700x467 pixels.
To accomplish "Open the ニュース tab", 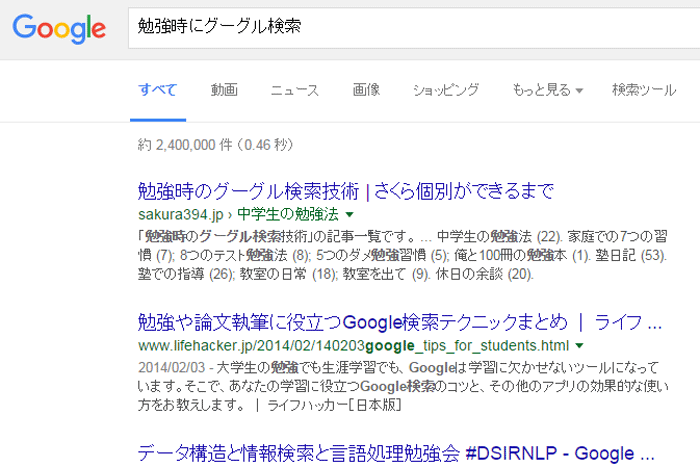I will [295, 90].
